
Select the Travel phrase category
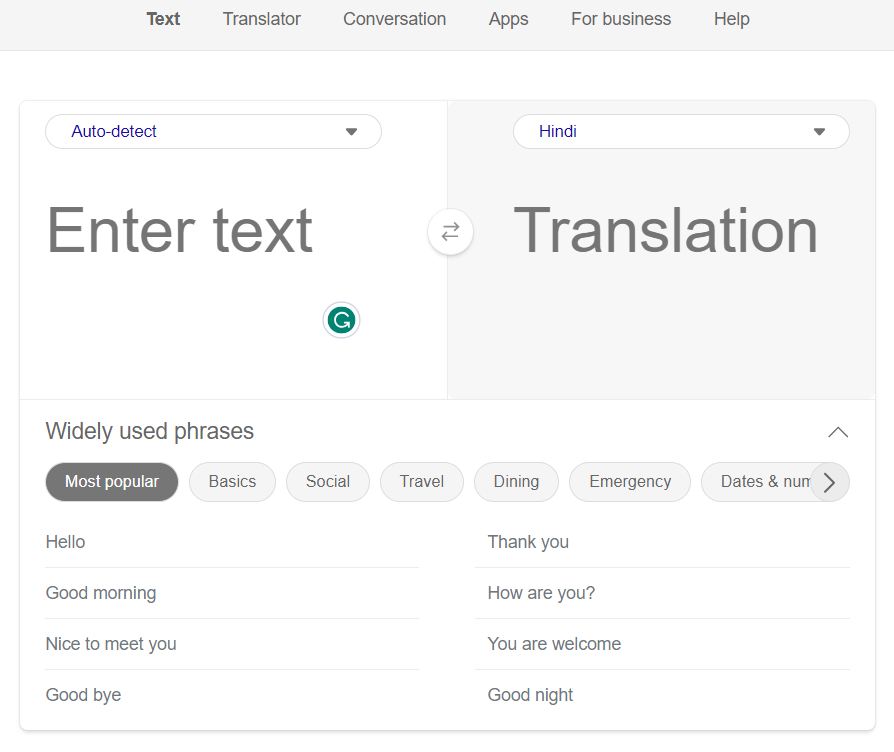[422, 482]
